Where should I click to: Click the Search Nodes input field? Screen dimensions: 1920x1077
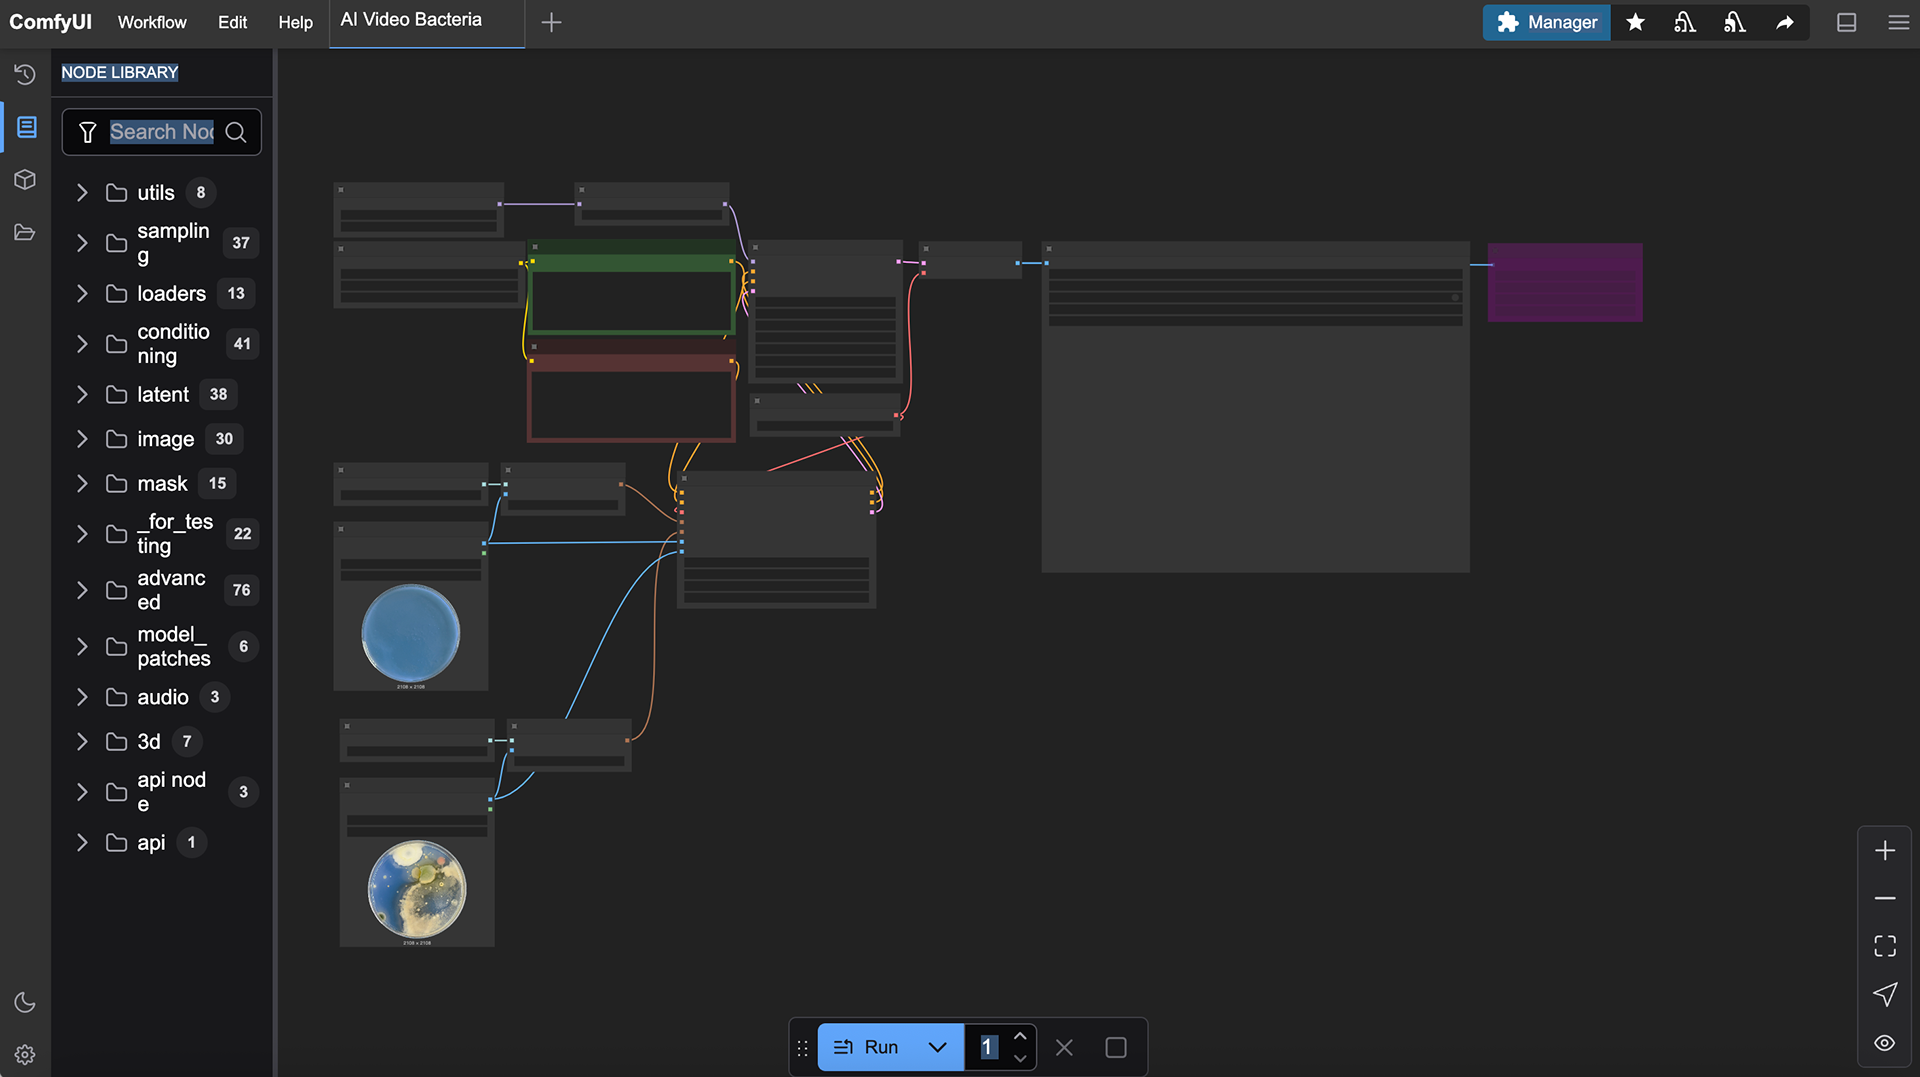coord(162,132)
